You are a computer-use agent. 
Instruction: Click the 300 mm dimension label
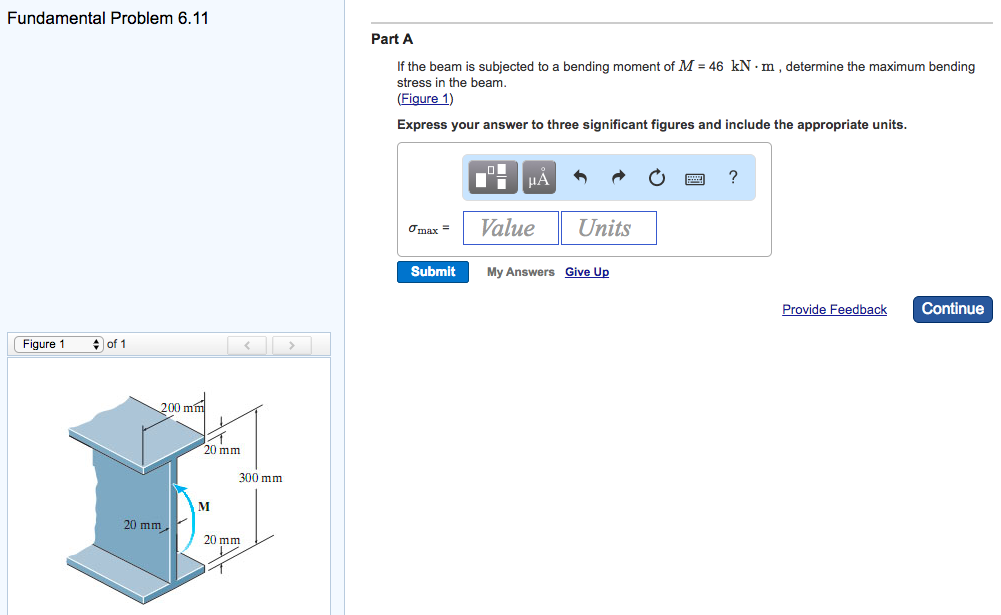pos(260,478)
